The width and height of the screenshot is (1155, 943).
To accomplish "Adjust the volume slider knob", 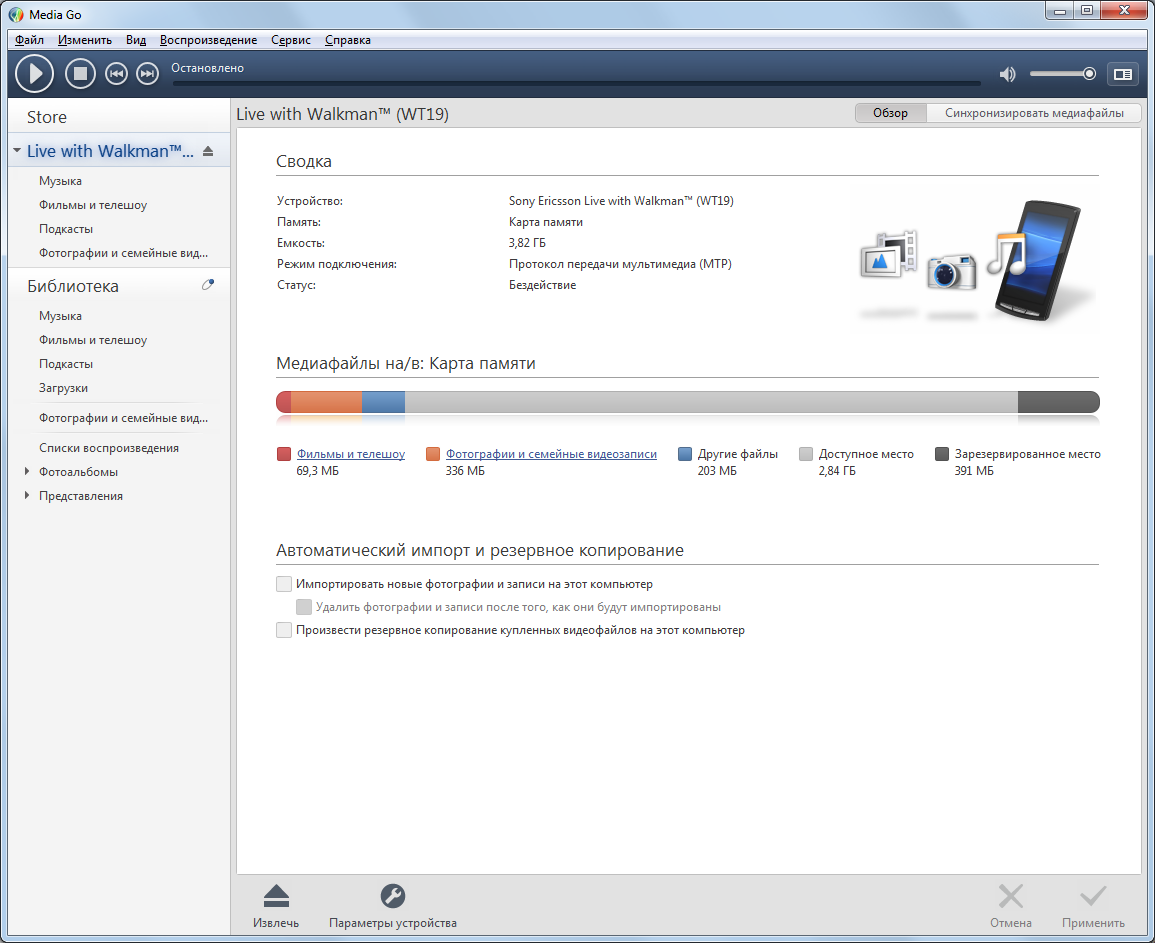I will click(x=1089, y=74).
